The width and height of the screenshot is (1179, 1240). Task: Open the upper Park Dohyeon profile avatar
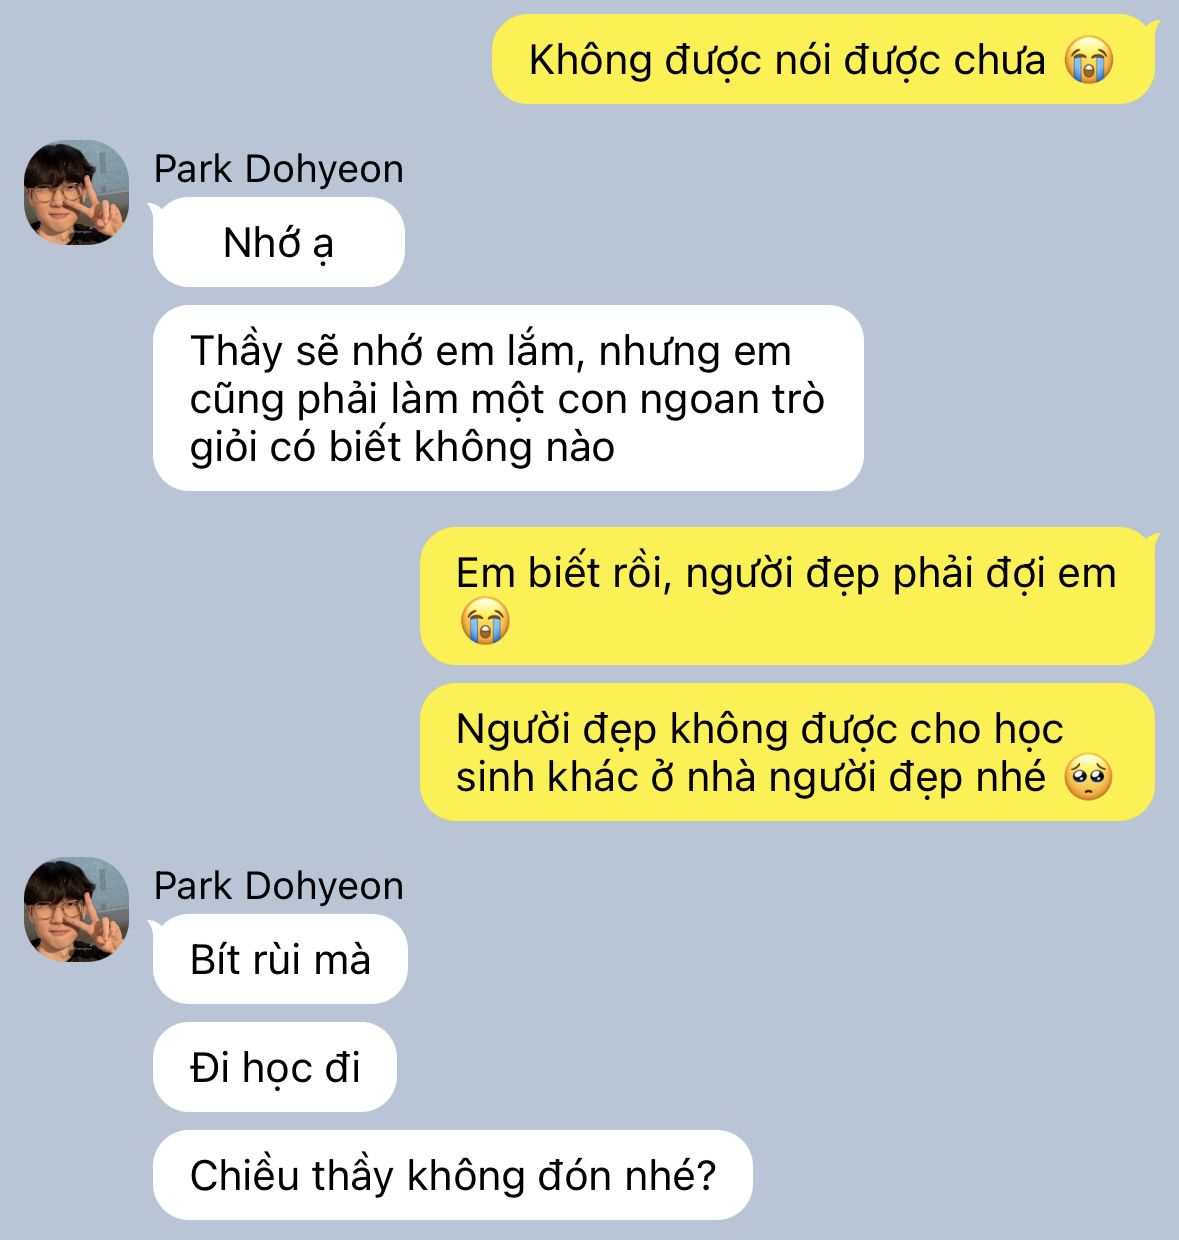(x=76, y=192)
